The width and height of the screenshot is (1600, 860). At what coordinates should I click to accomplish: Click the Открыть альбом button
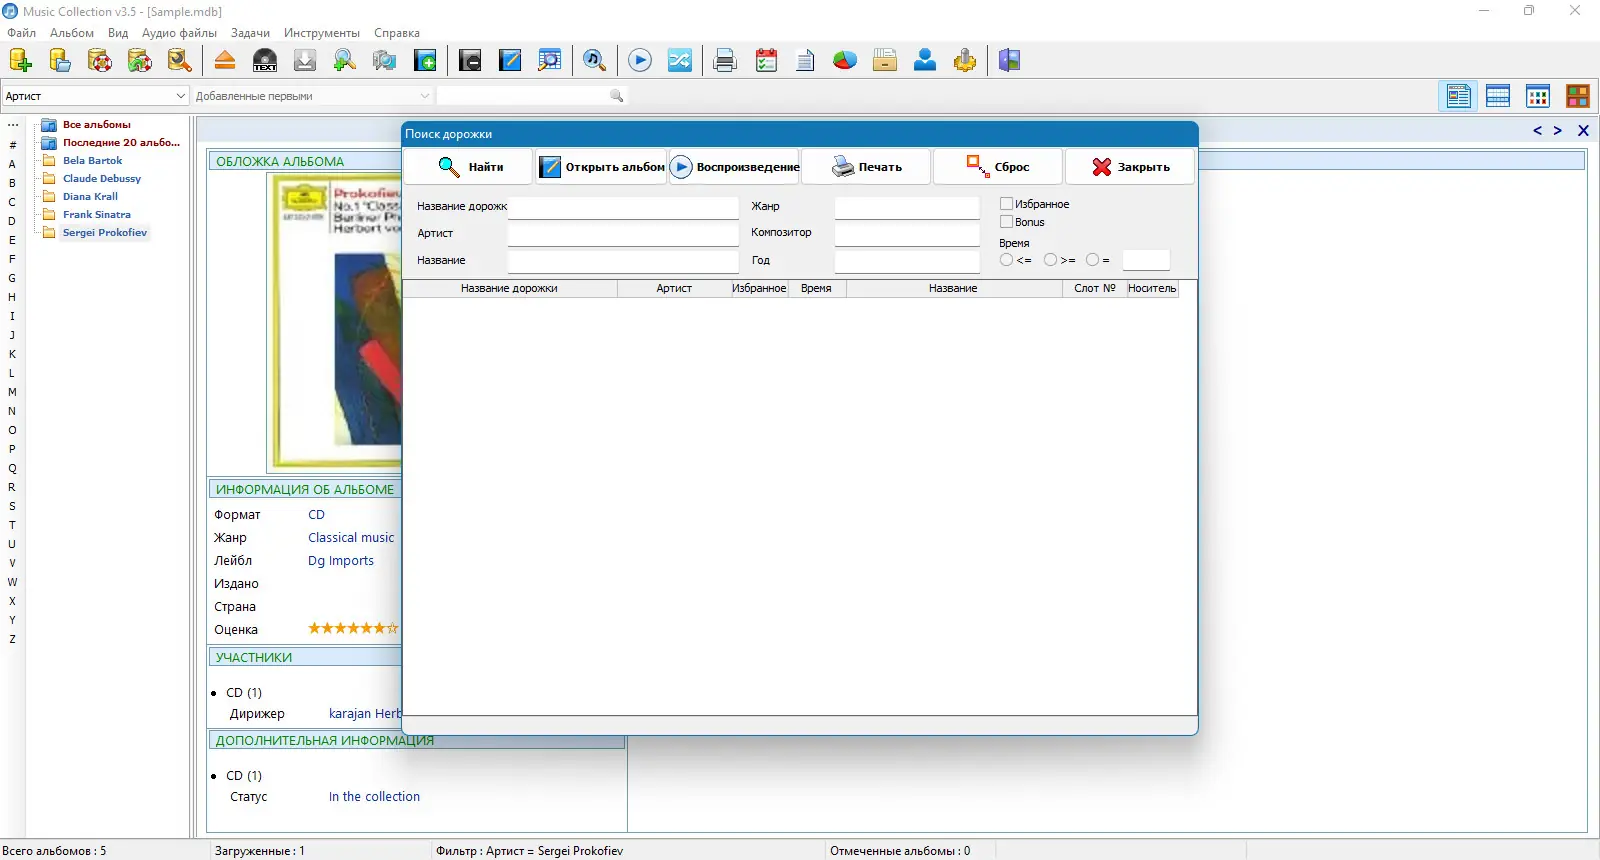point(601,167)
